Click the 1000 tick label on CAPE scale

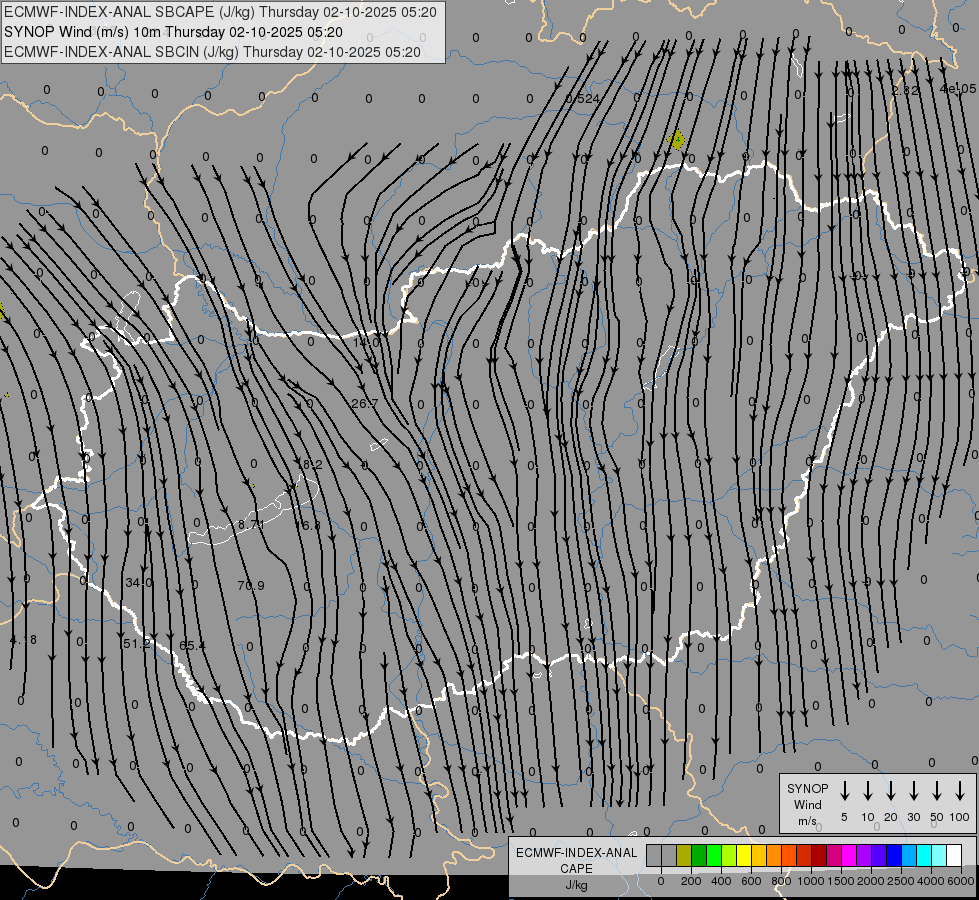coord(810,881)
